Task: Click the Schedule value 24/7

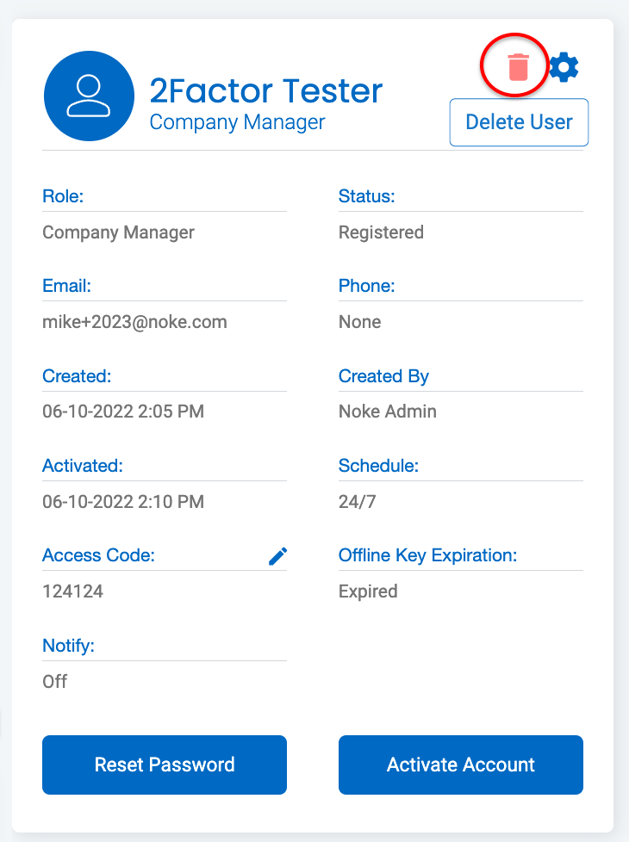Action: (357, 502)
